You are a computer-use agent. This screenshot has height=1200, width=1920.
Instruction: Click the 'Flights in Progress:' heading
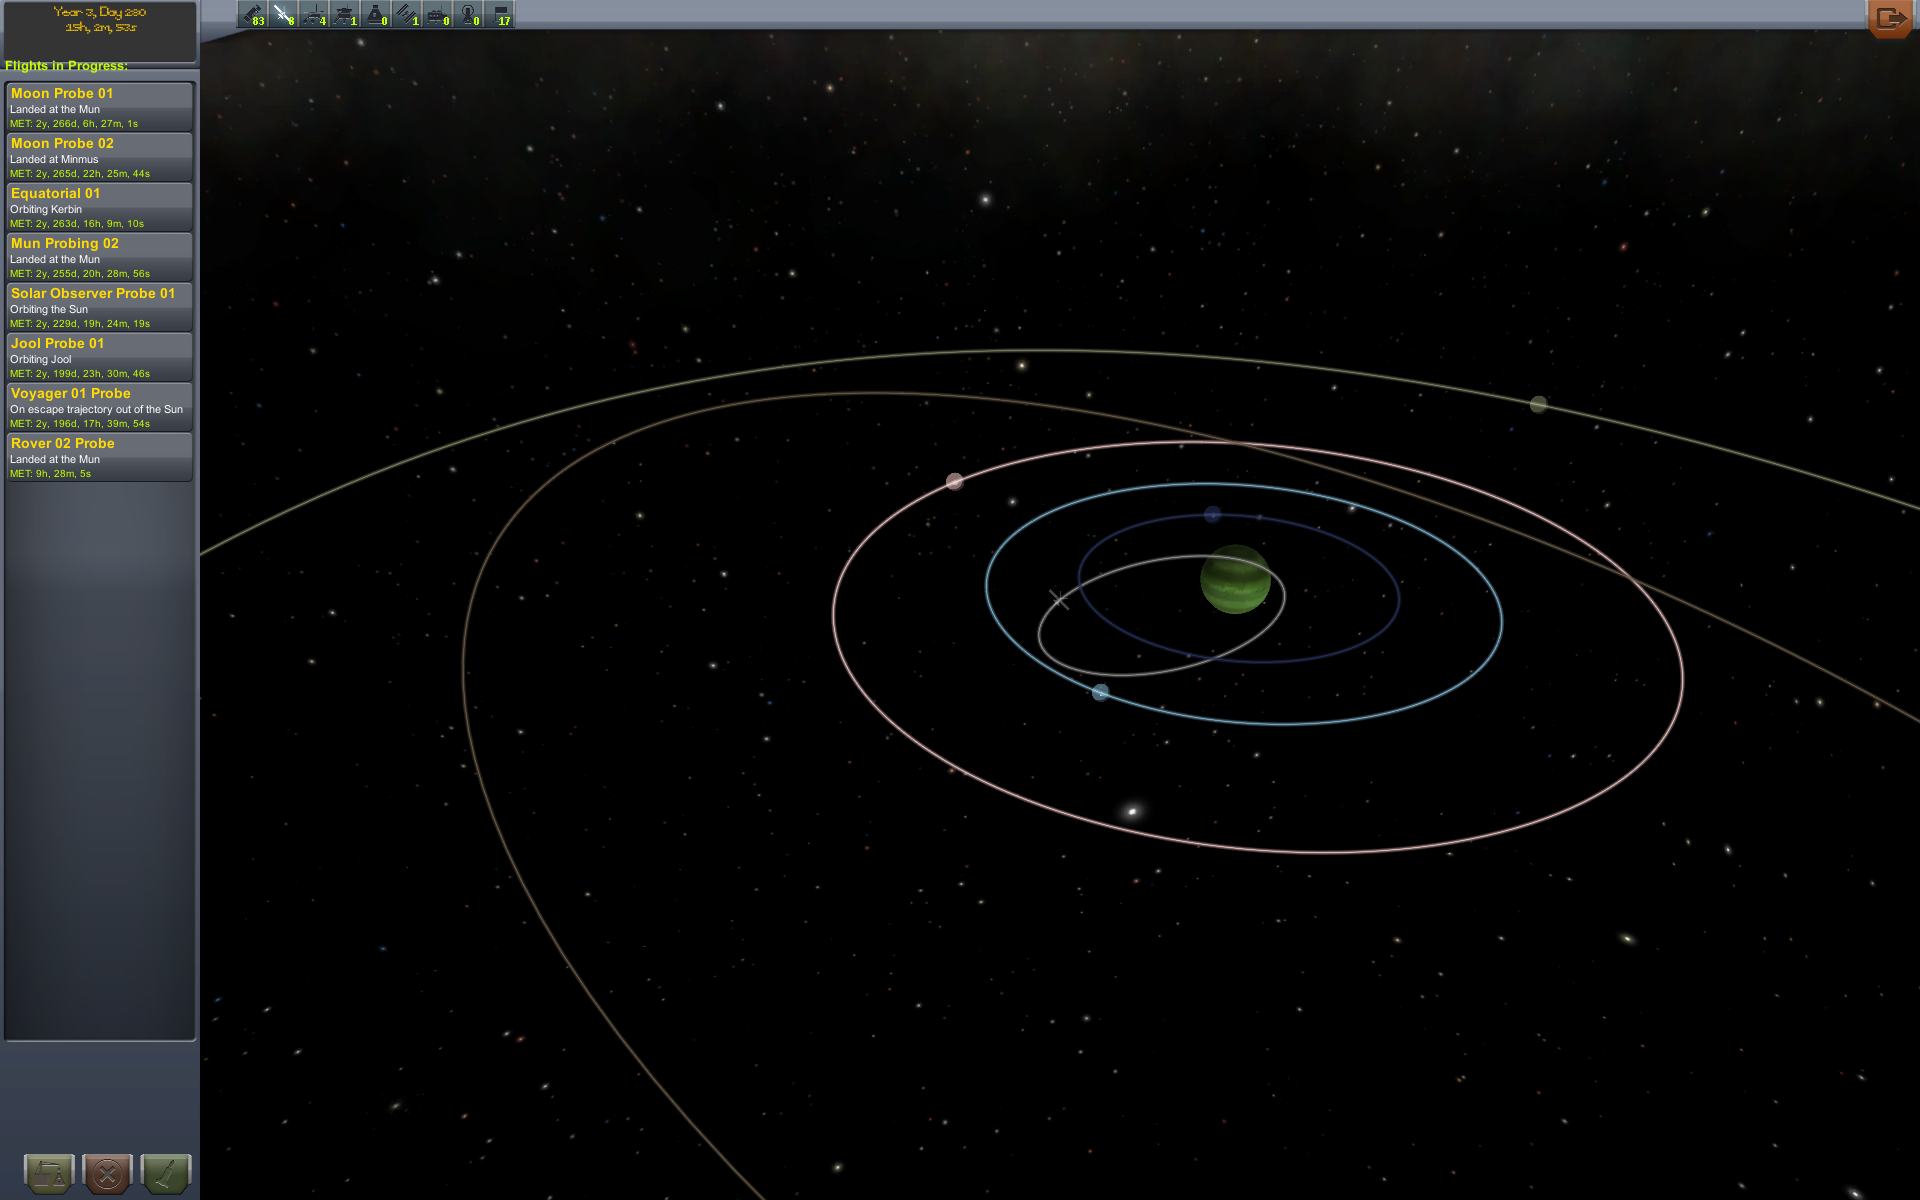[66, 66]
